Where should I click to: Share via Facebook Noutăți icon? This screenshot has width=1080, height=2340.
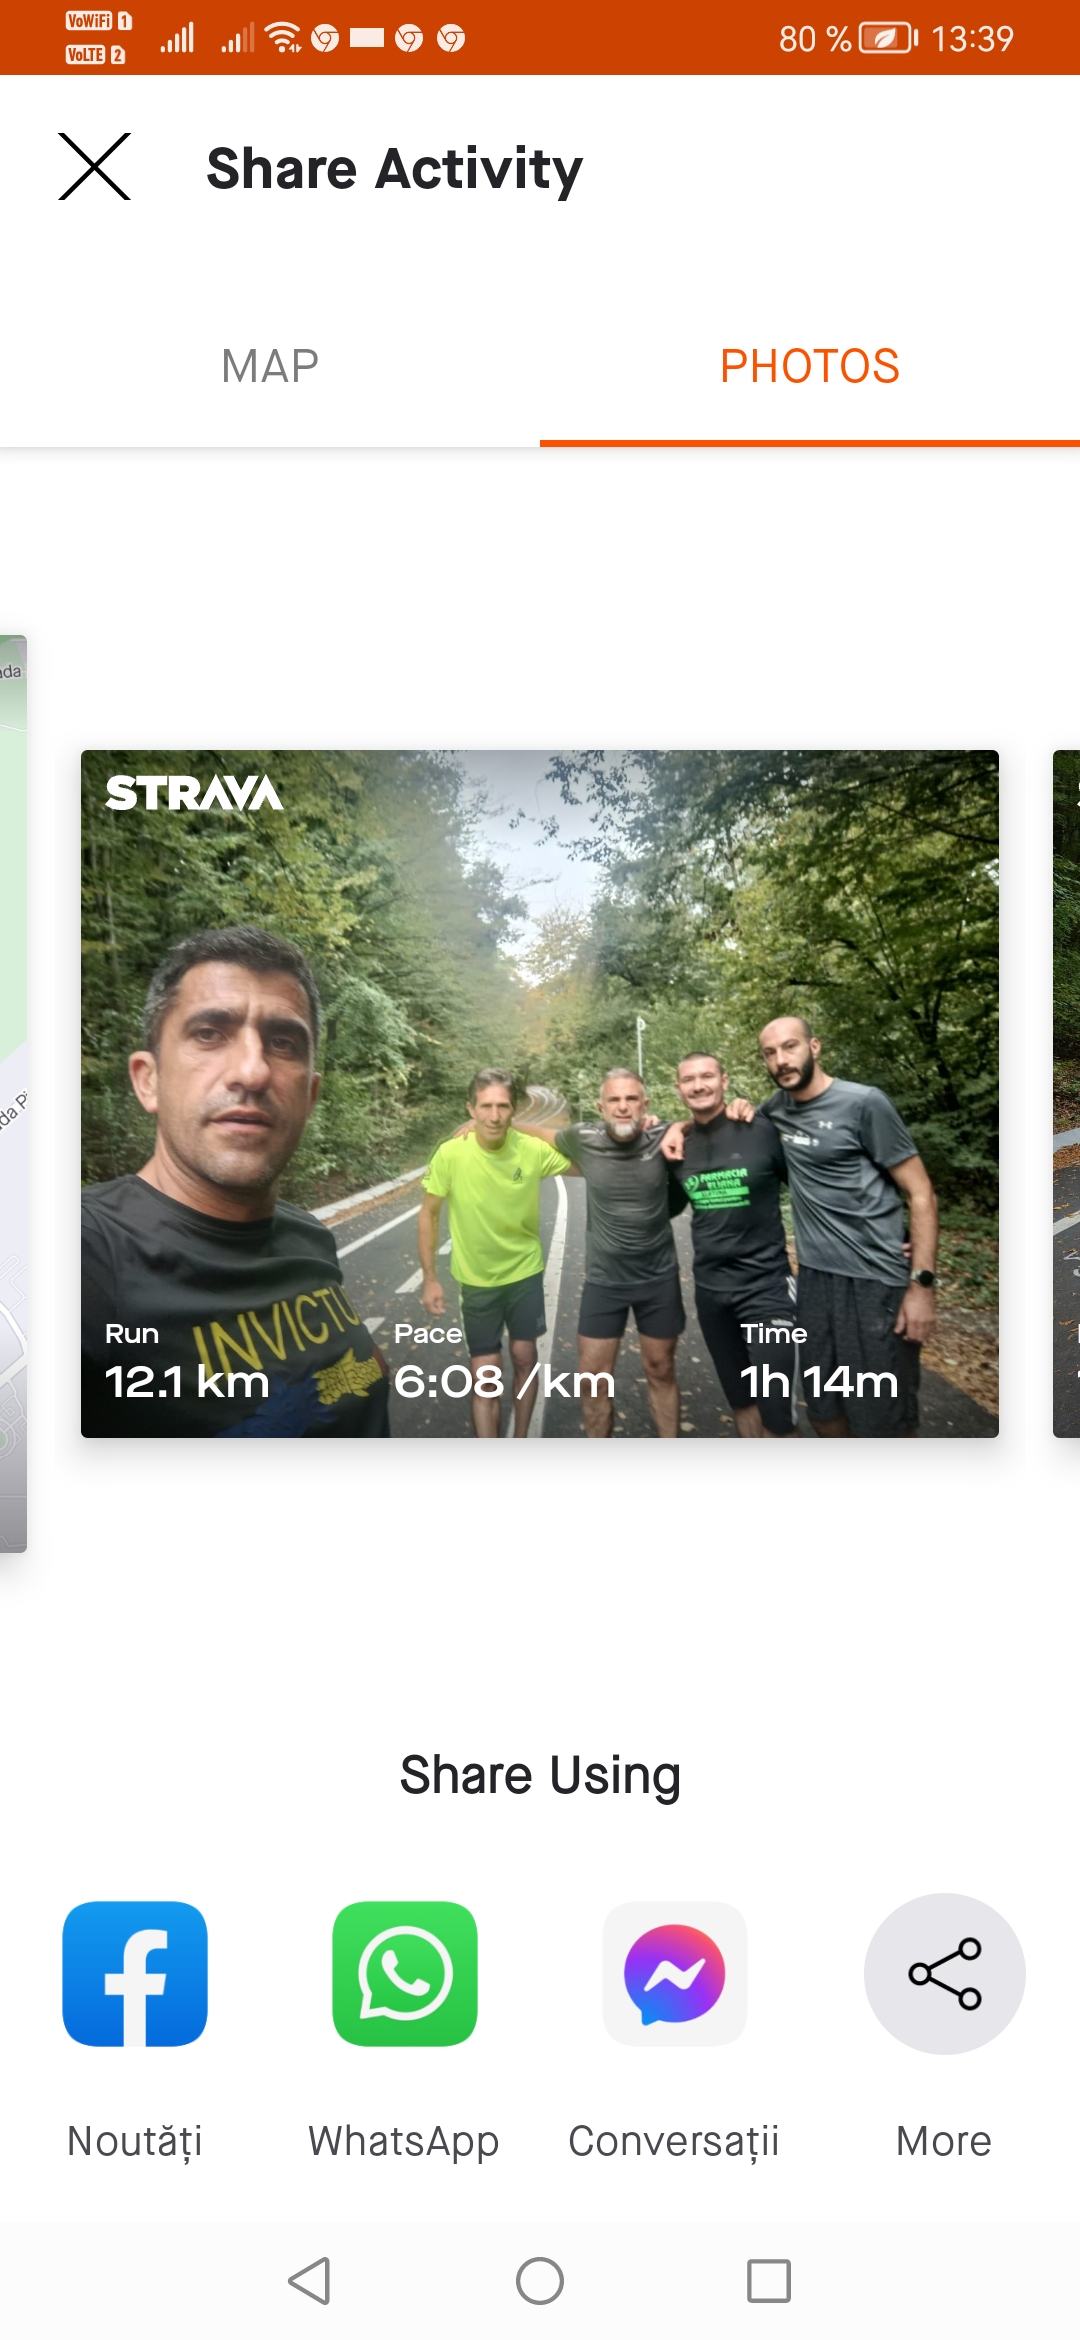135,1974
